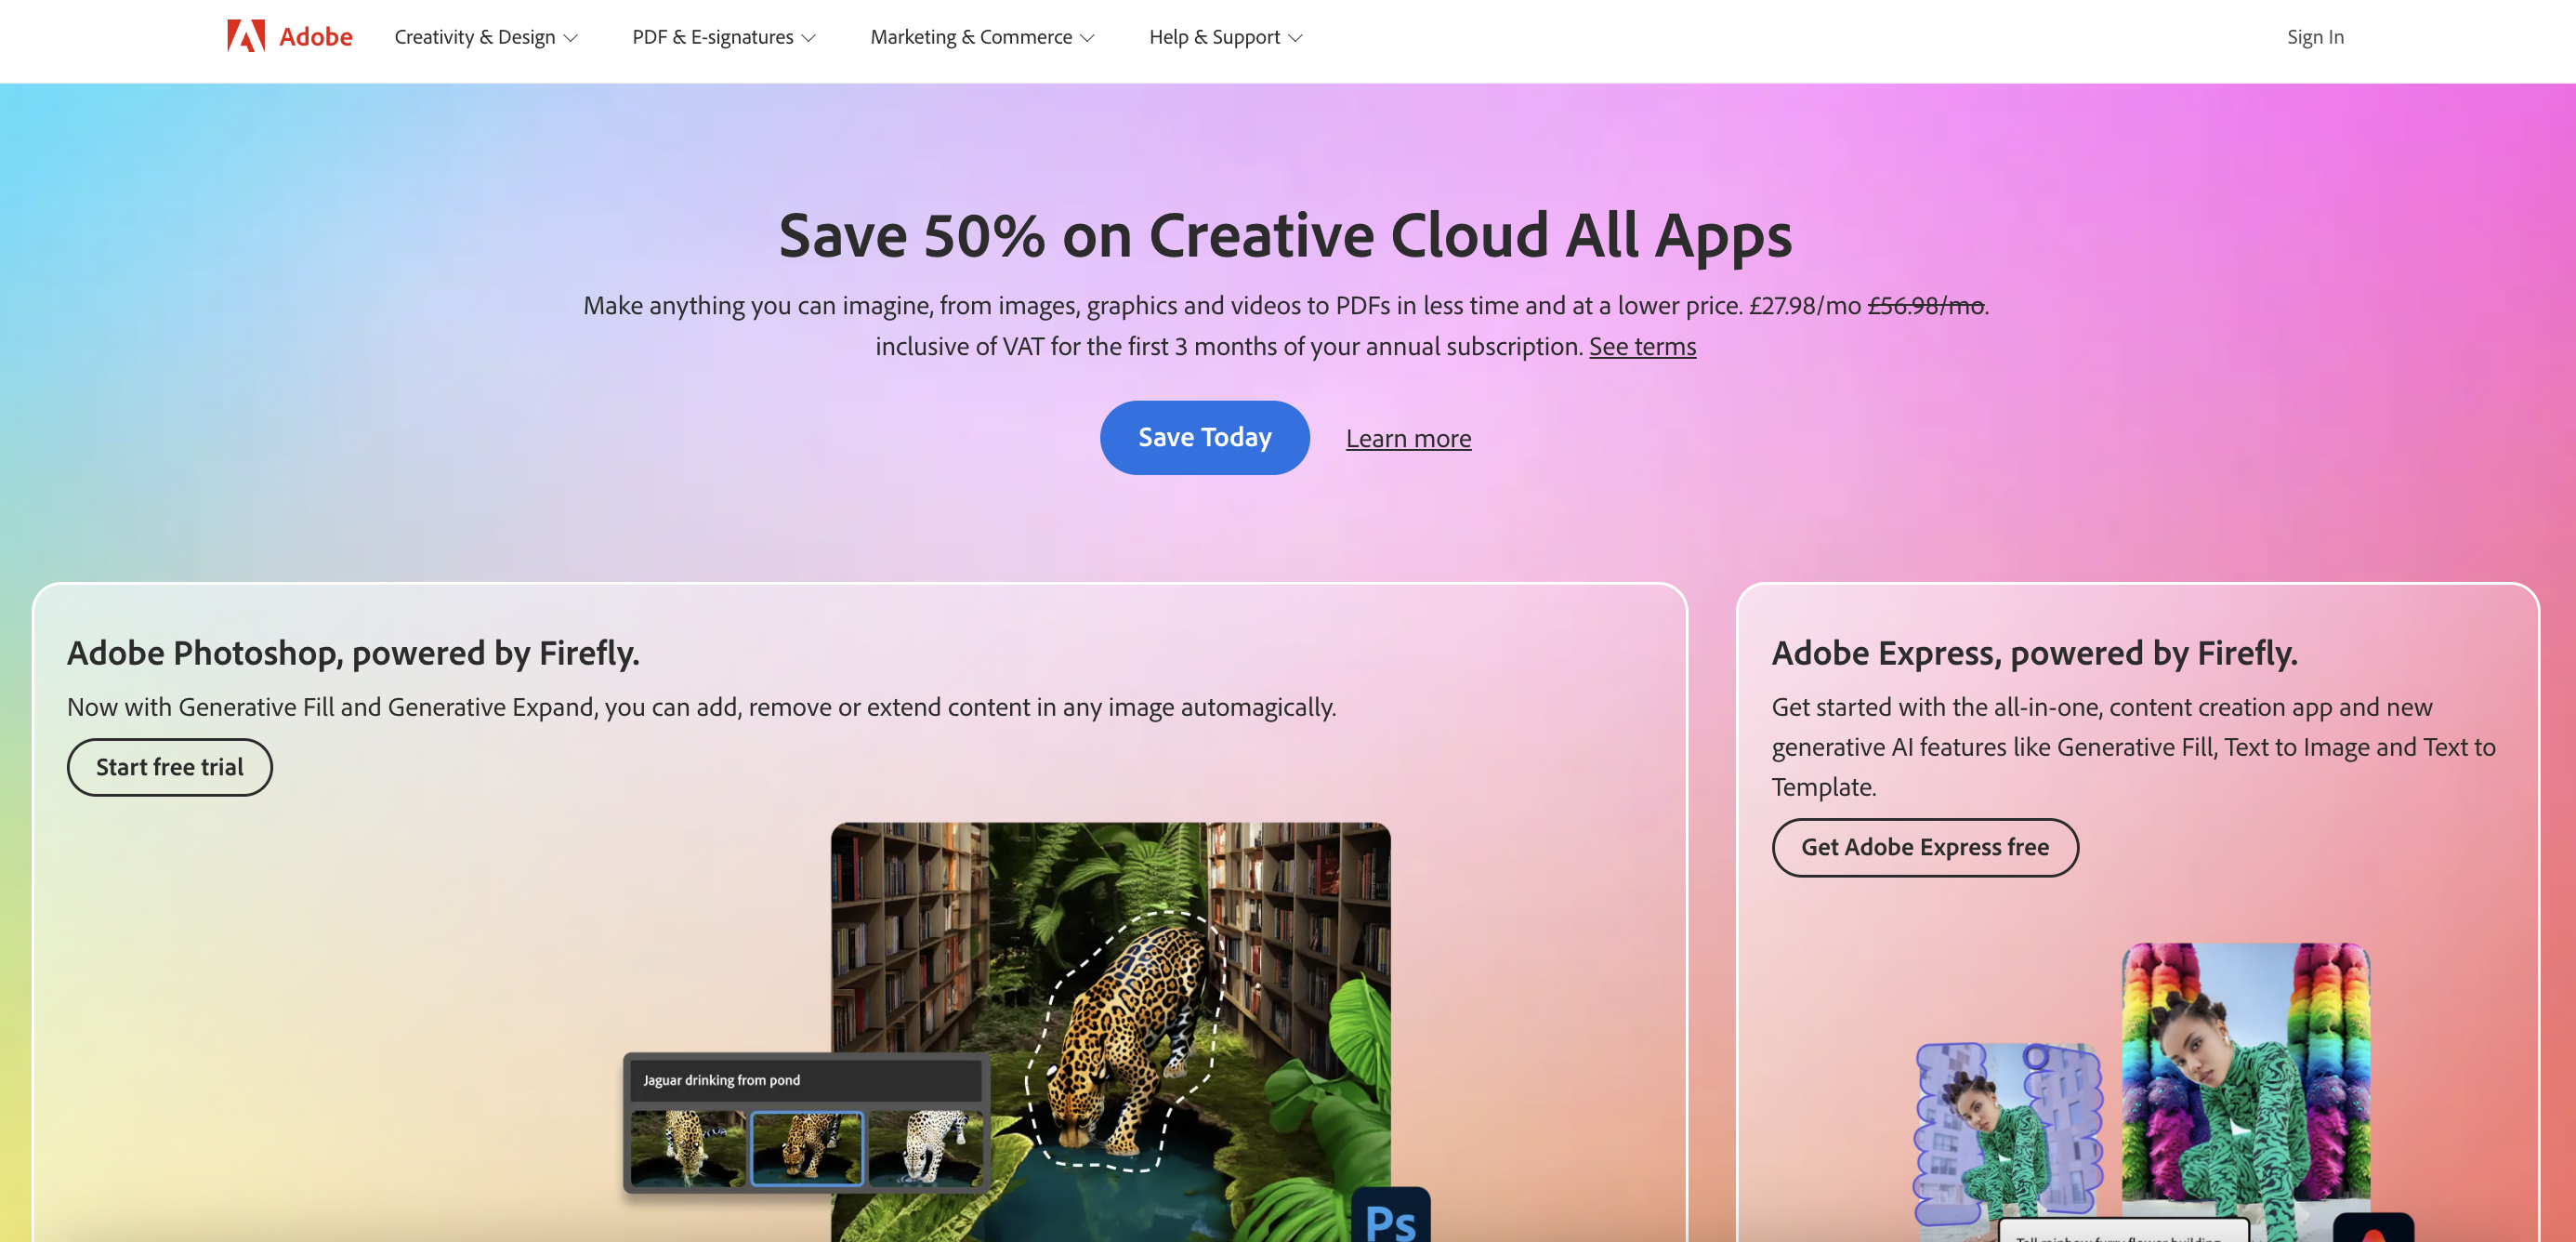
Task: Click the Adobe wordmark text
Action: (x=316, y=37)
